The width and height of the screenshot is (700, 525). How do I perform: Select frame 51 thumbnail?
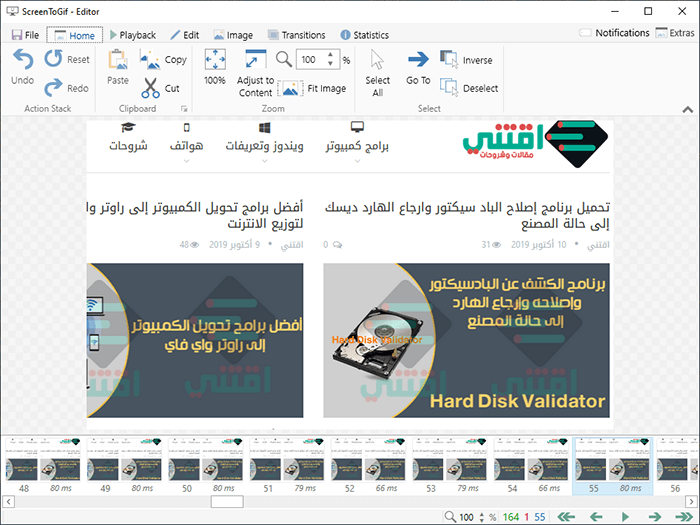287,466
